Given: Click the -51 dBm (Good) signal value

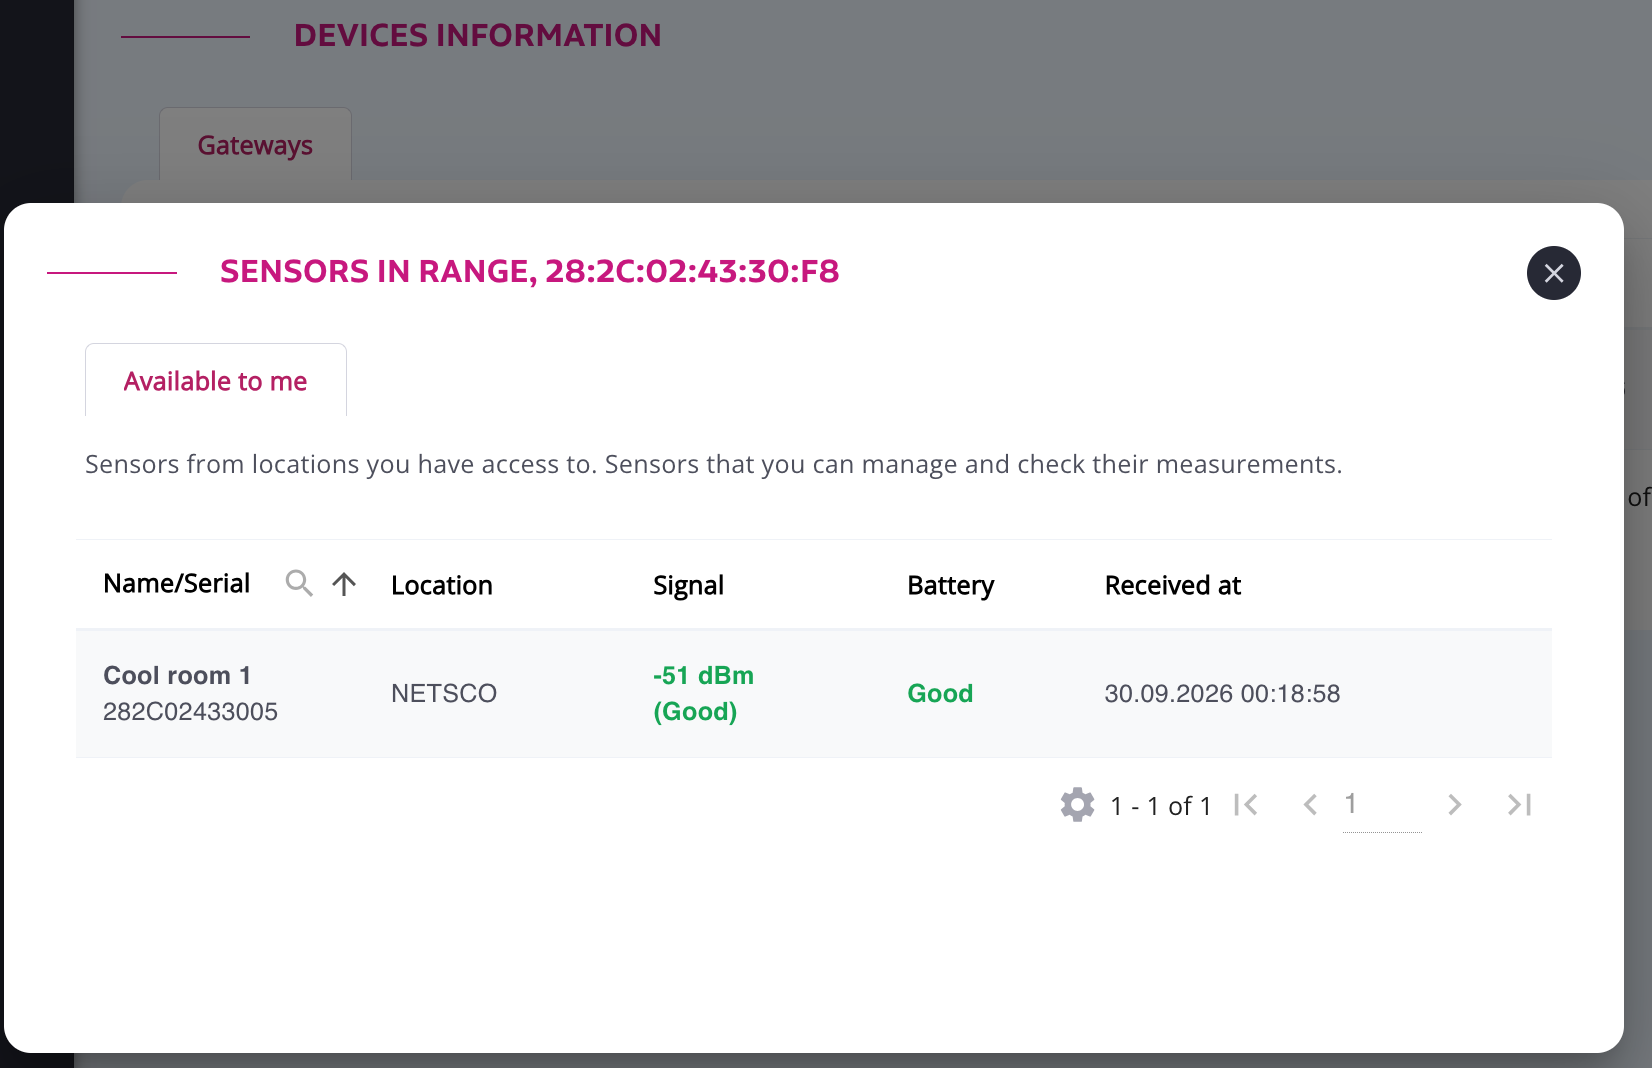Looking at the screenshot, I should click(703, 693).
